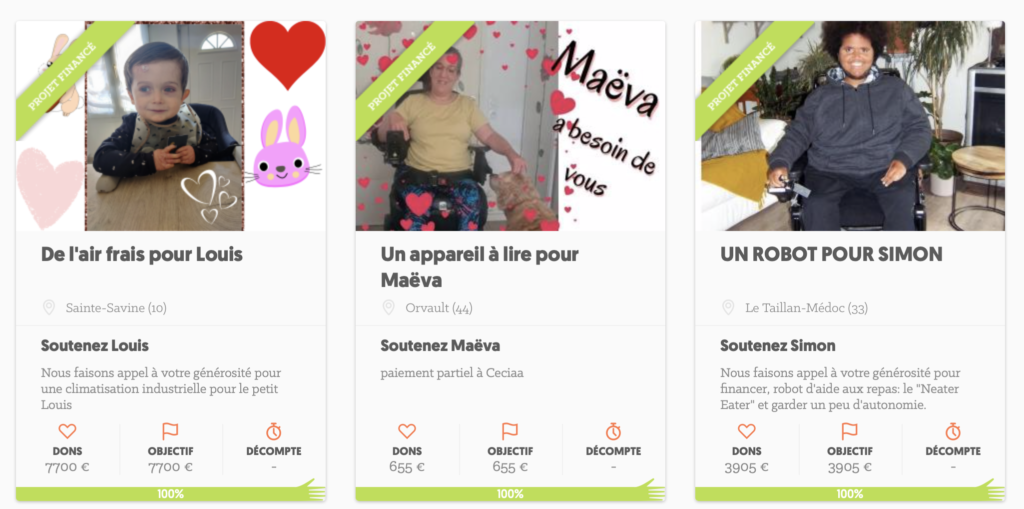Click the heart Dons icon on Maëva card

coord(407,431)
